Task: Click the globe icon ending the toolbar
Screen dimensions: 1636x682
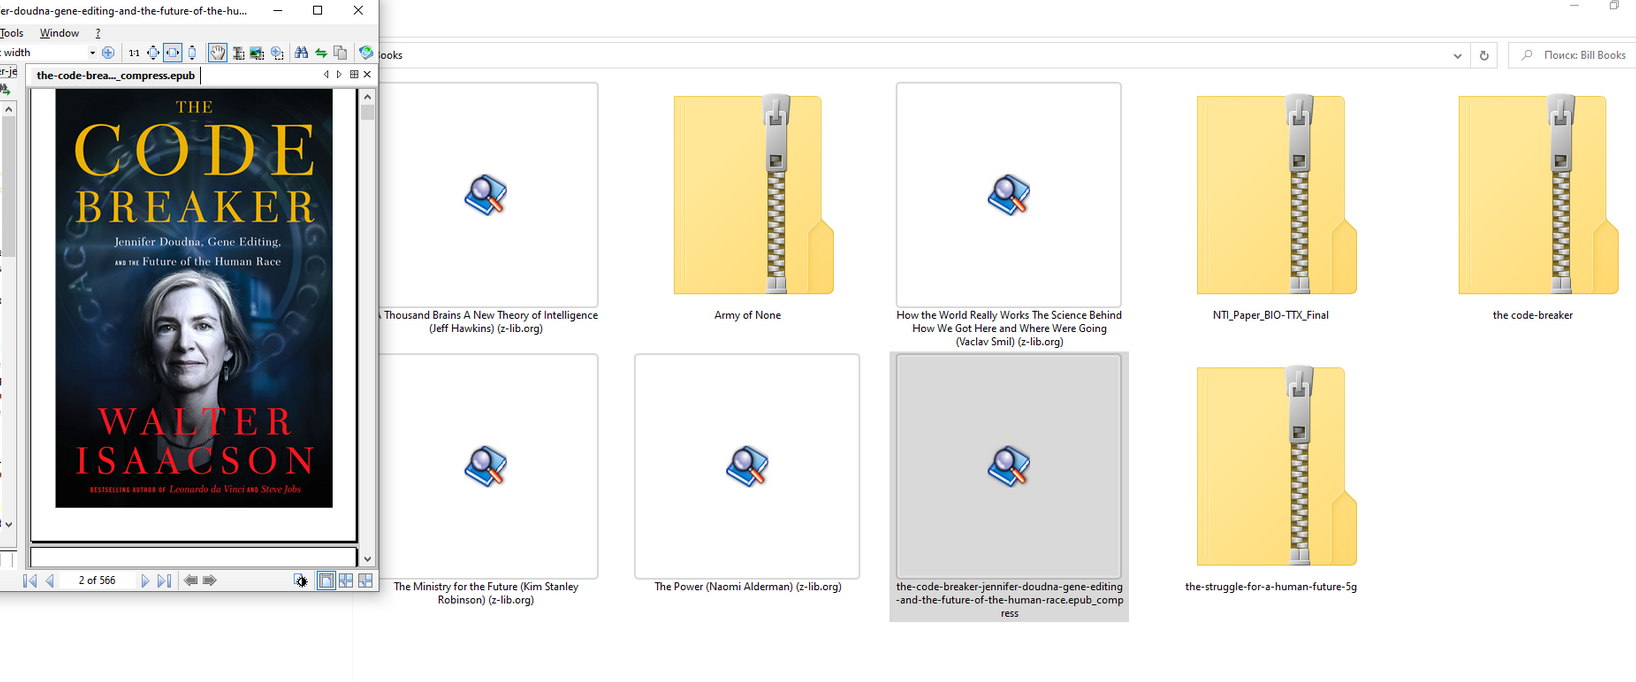Action: (366, 53)
